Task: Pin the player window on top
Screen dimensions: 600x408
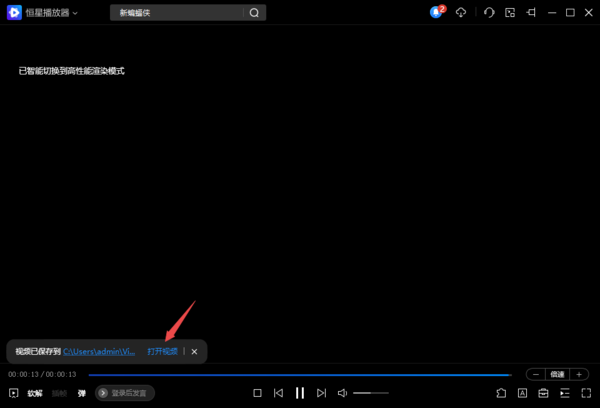Action: 531,13
